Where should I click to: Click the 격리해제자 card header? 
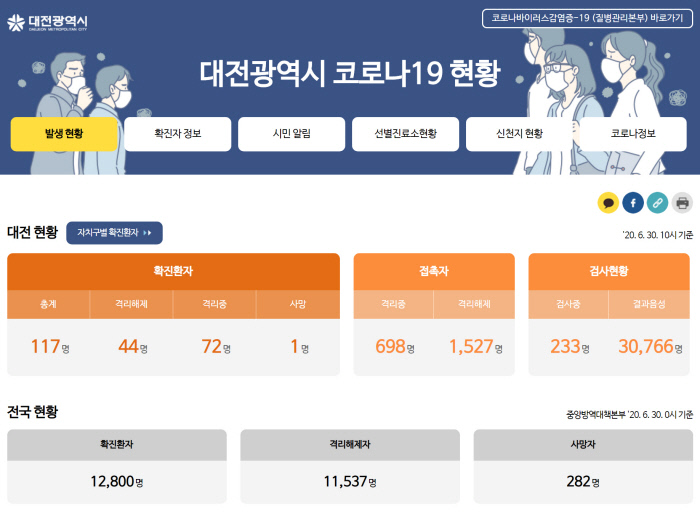[x=350, y=444]
